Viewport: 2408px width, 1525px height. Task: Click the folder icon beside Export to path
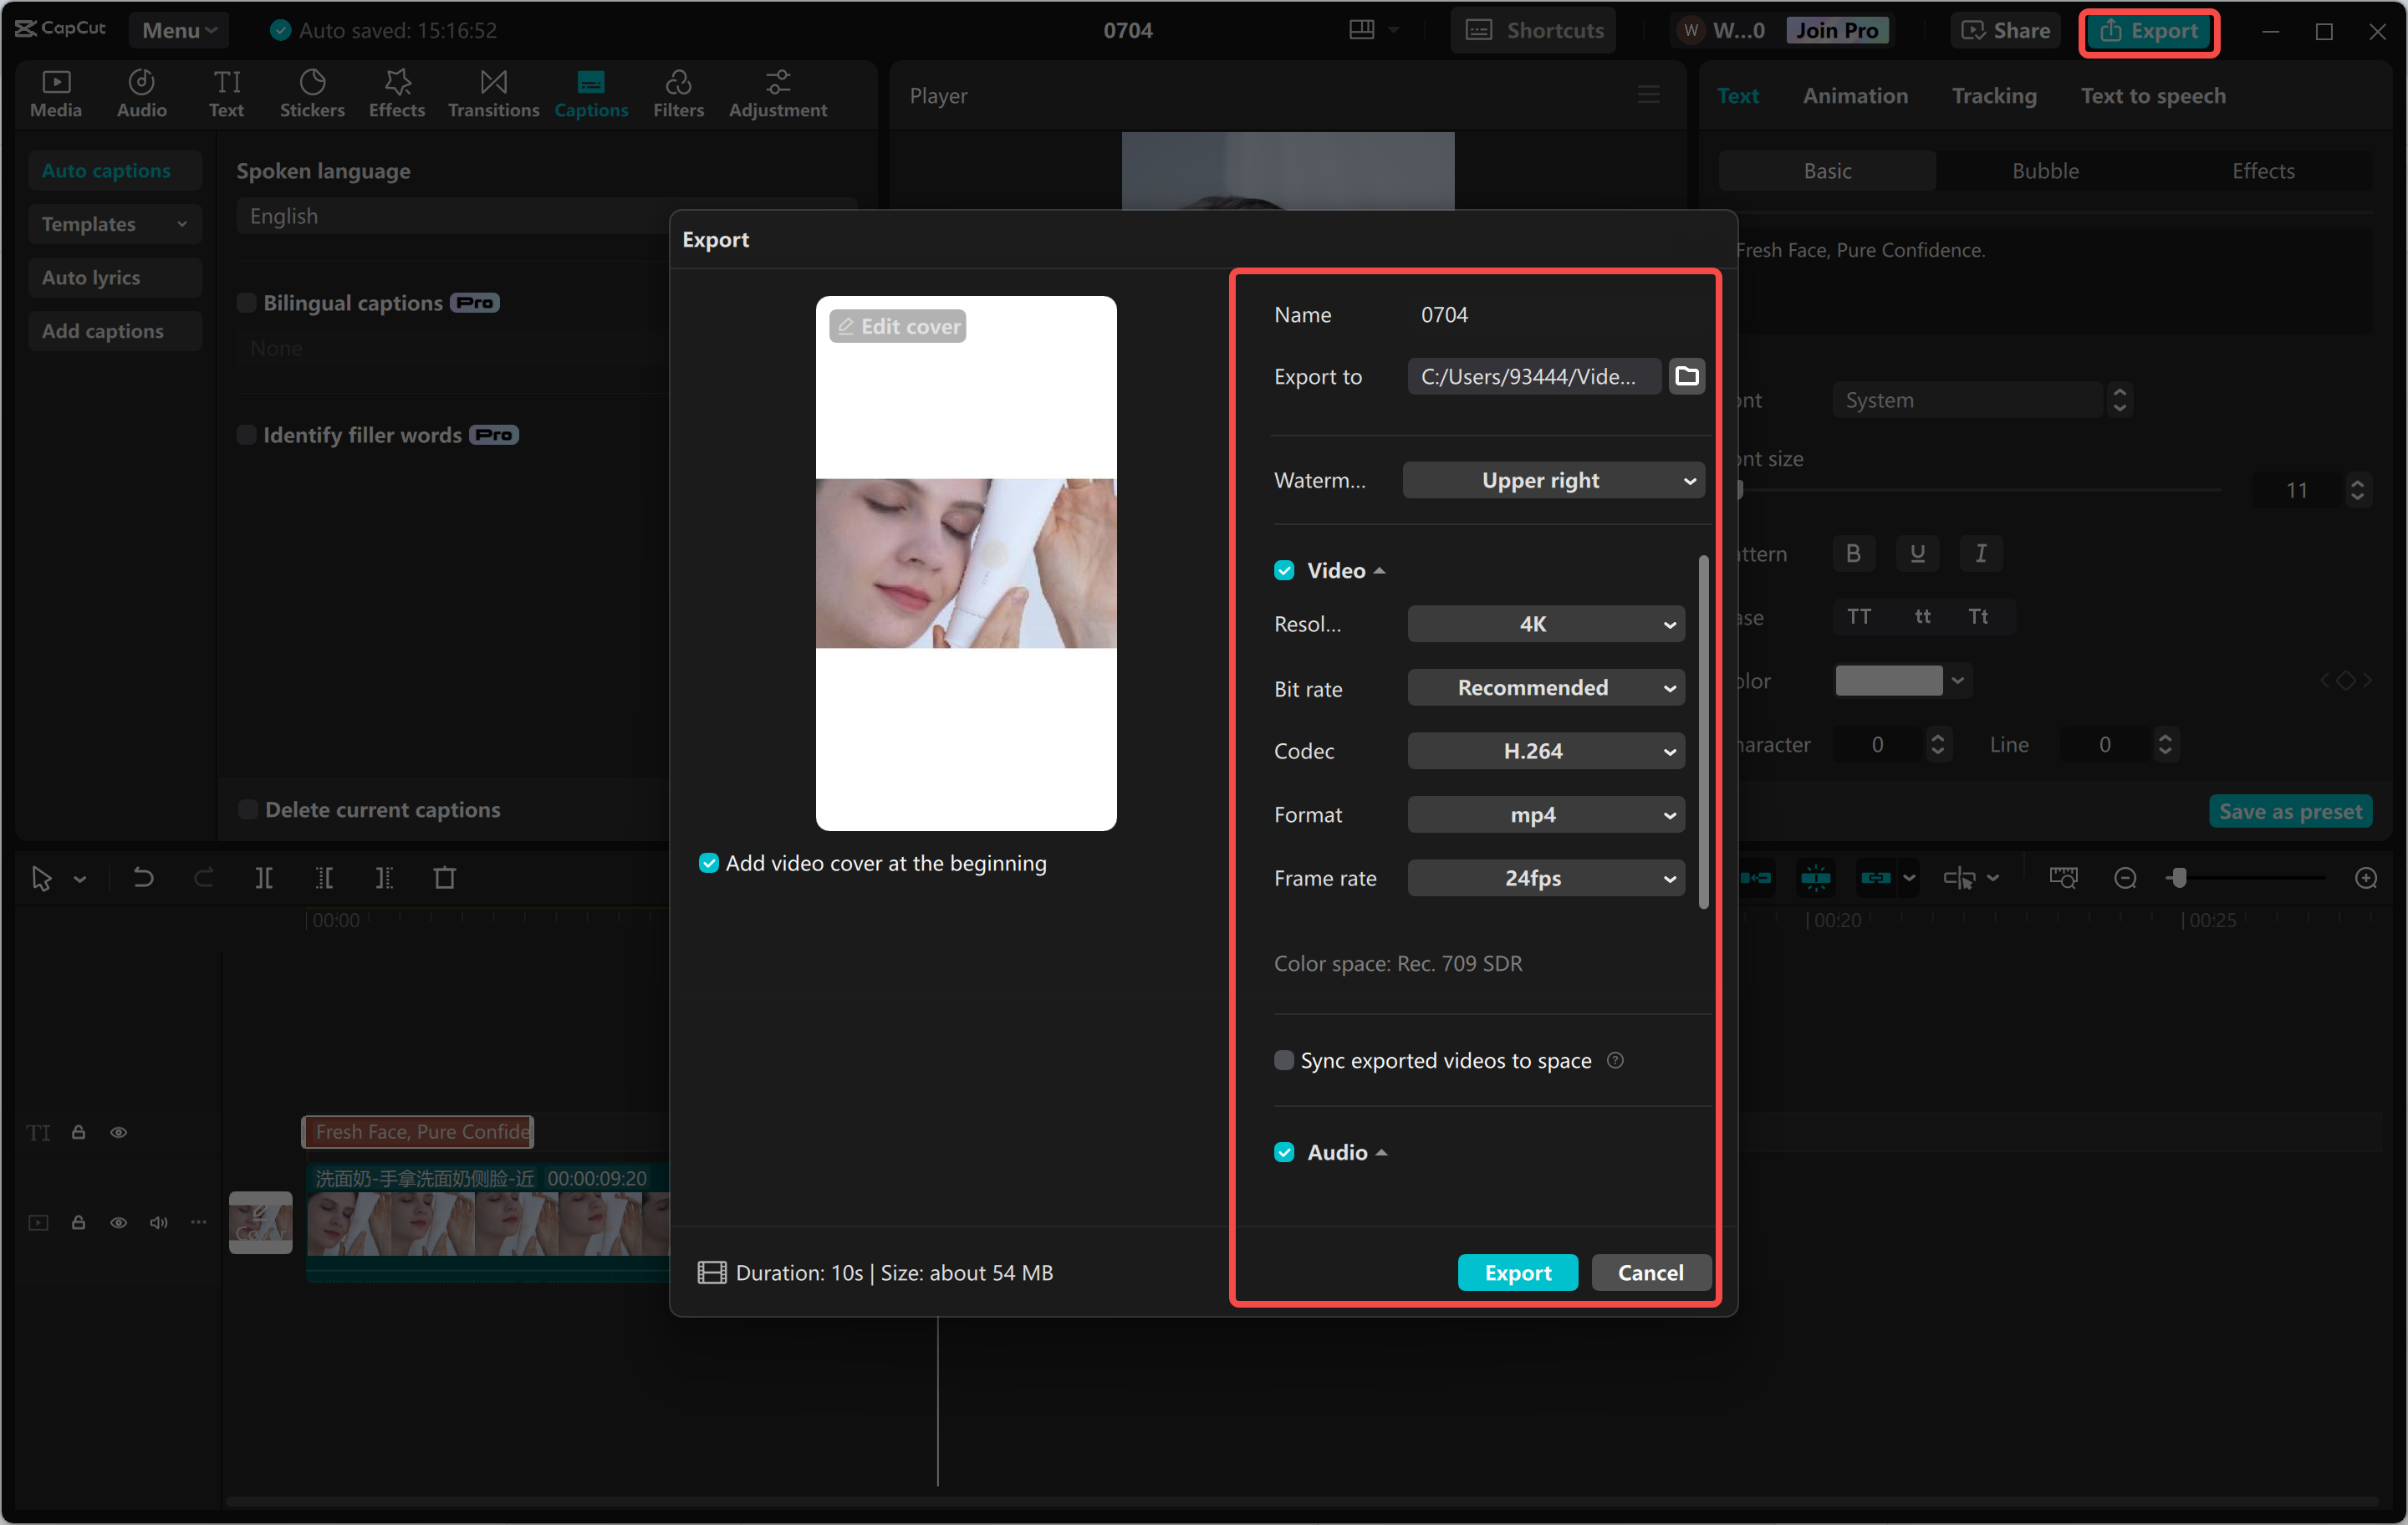click(x=1686, y=376)
